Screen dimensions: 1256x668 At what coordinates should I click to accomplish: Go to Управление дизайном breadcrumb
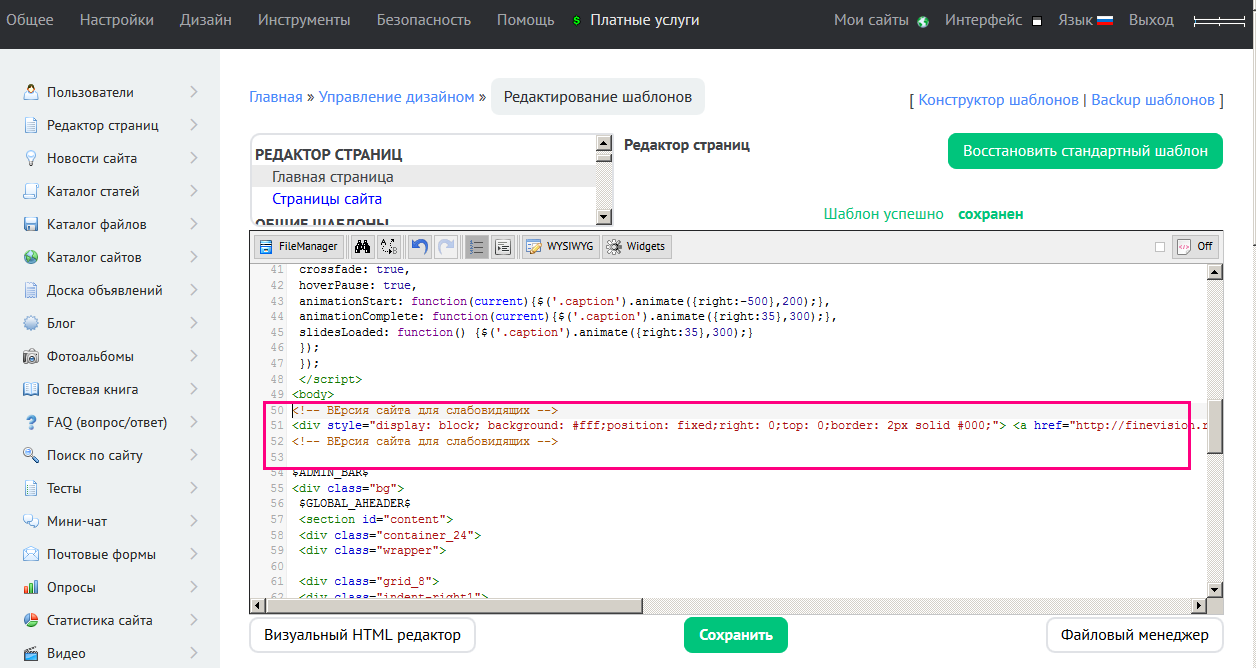(x=397, y=97)
